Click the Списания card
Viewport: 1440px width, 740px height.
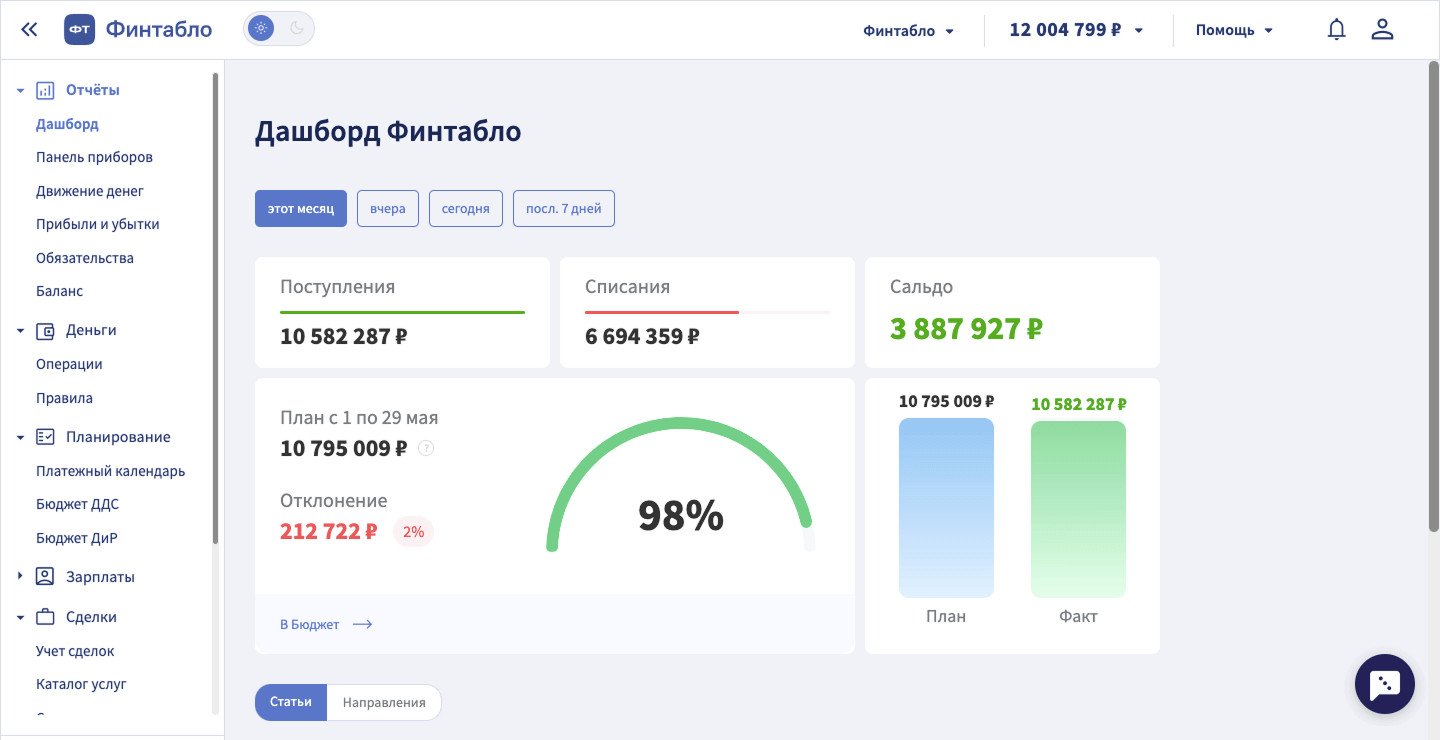[707, 312]
